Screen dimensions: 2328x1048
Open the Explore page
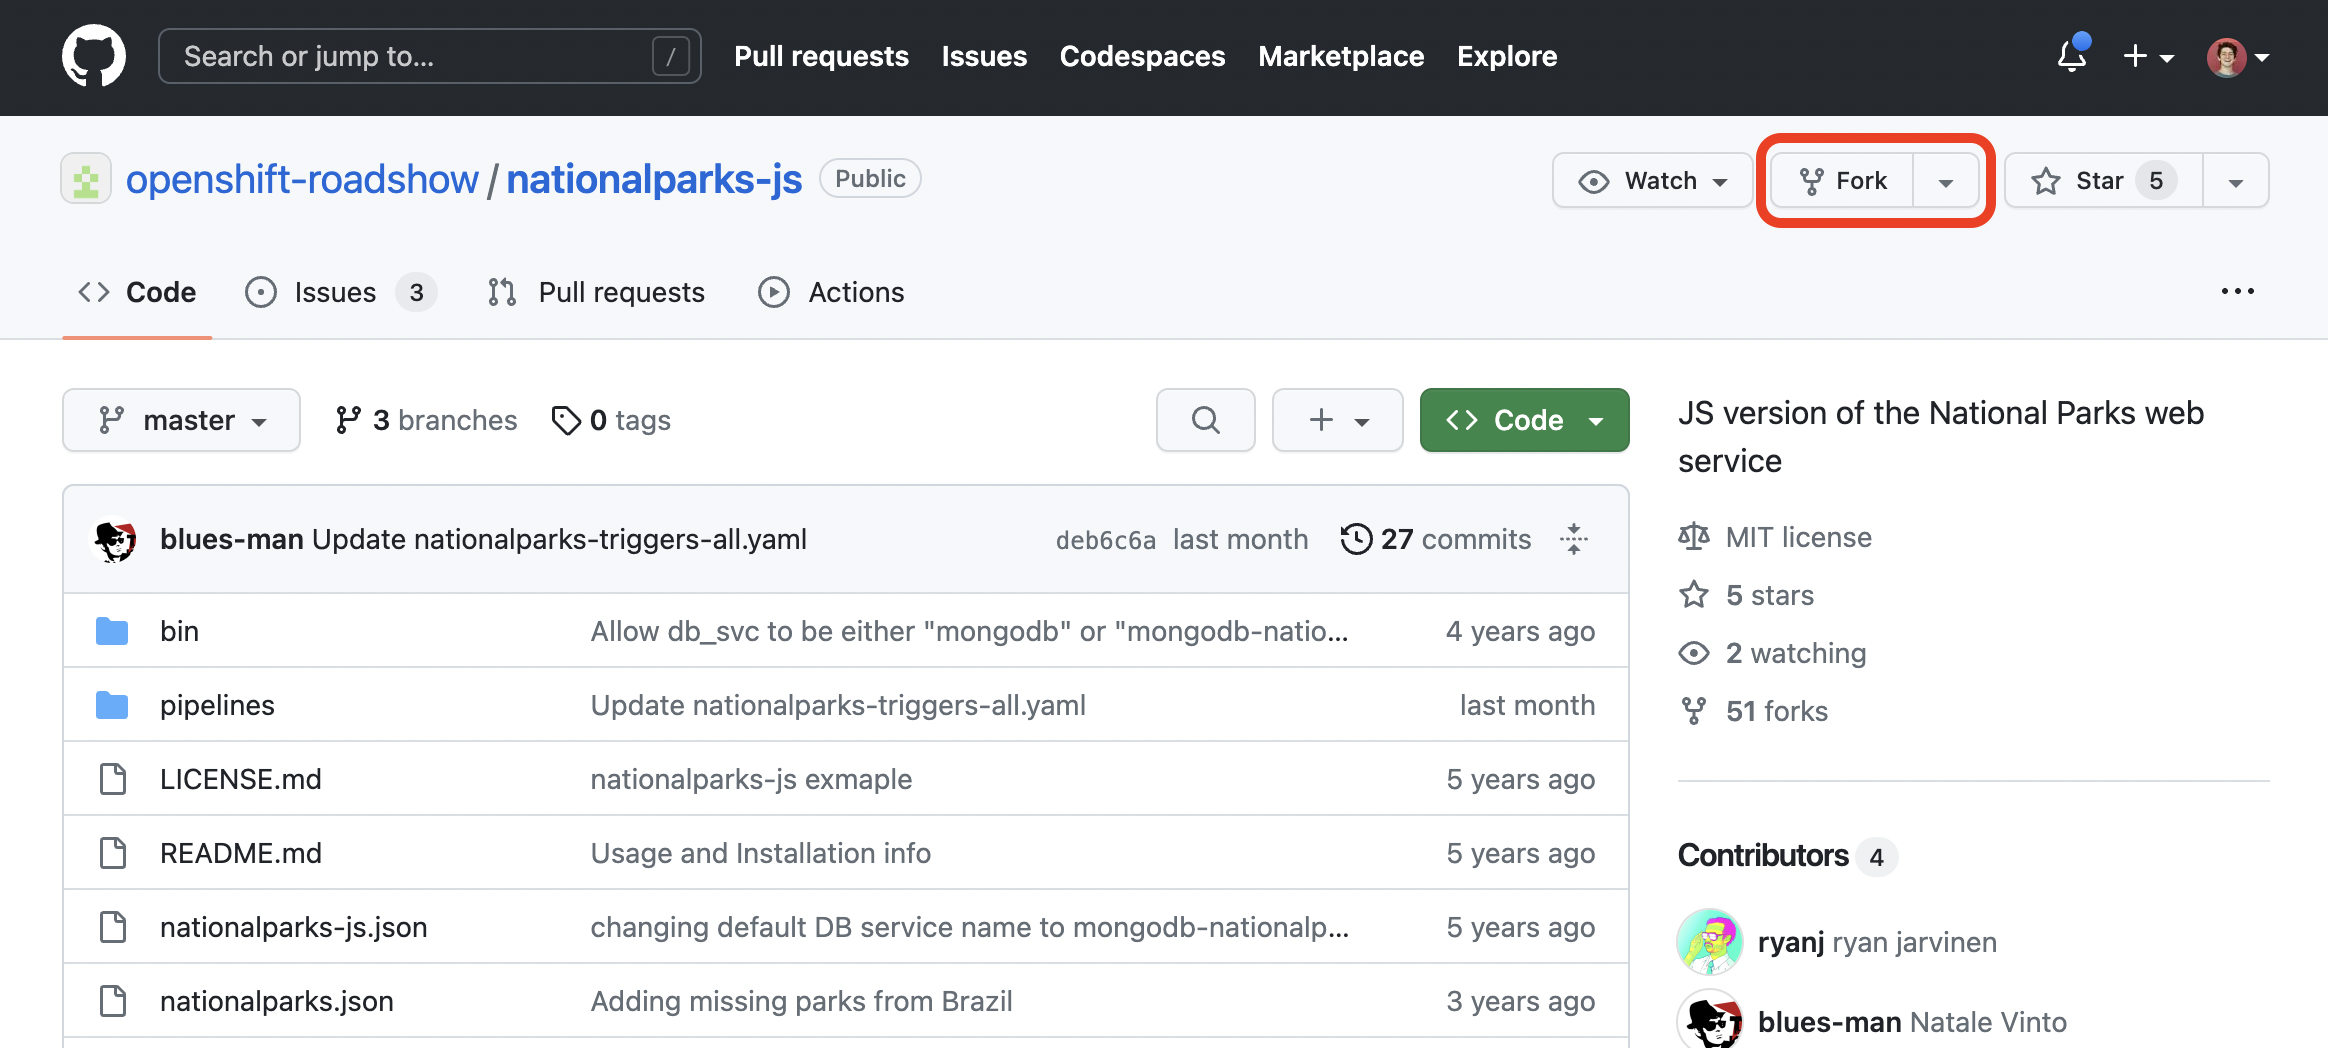(1507, 56)
